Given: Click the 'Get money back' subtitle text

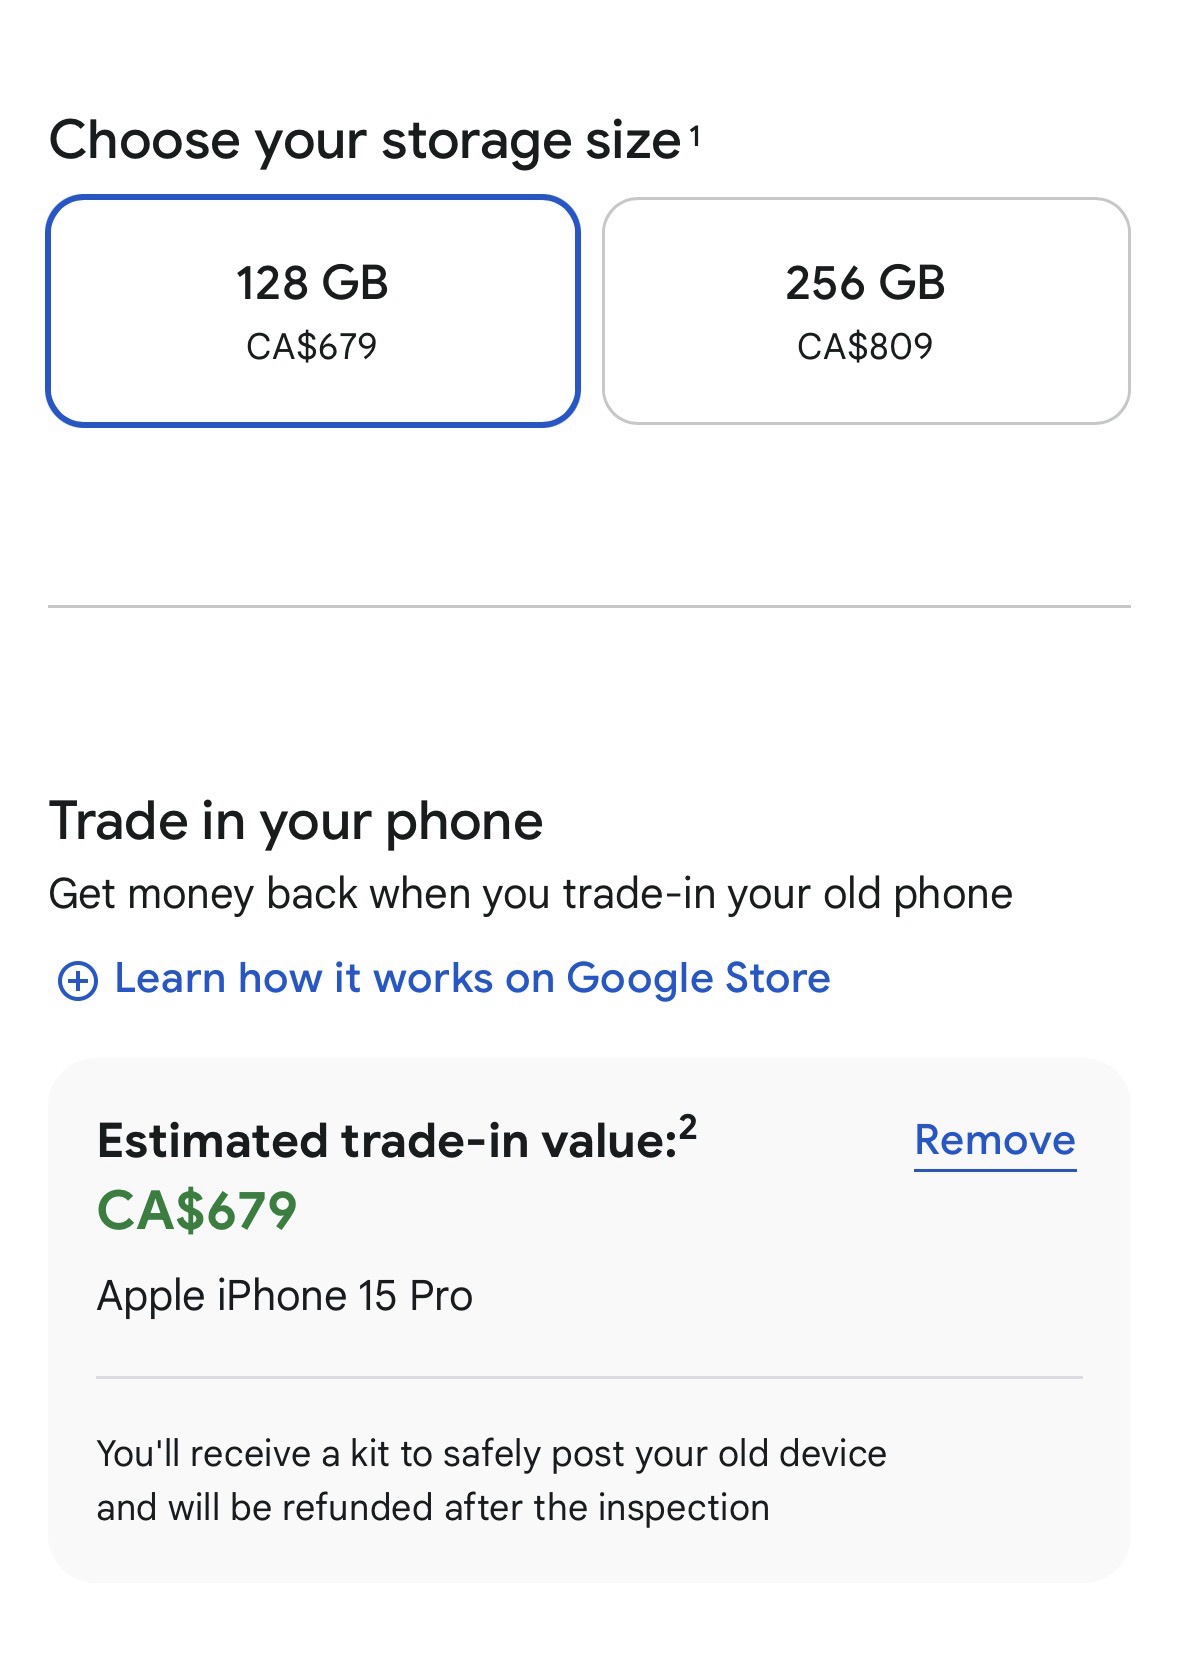Looking at the screenshot, I should [x=530, y=894].
